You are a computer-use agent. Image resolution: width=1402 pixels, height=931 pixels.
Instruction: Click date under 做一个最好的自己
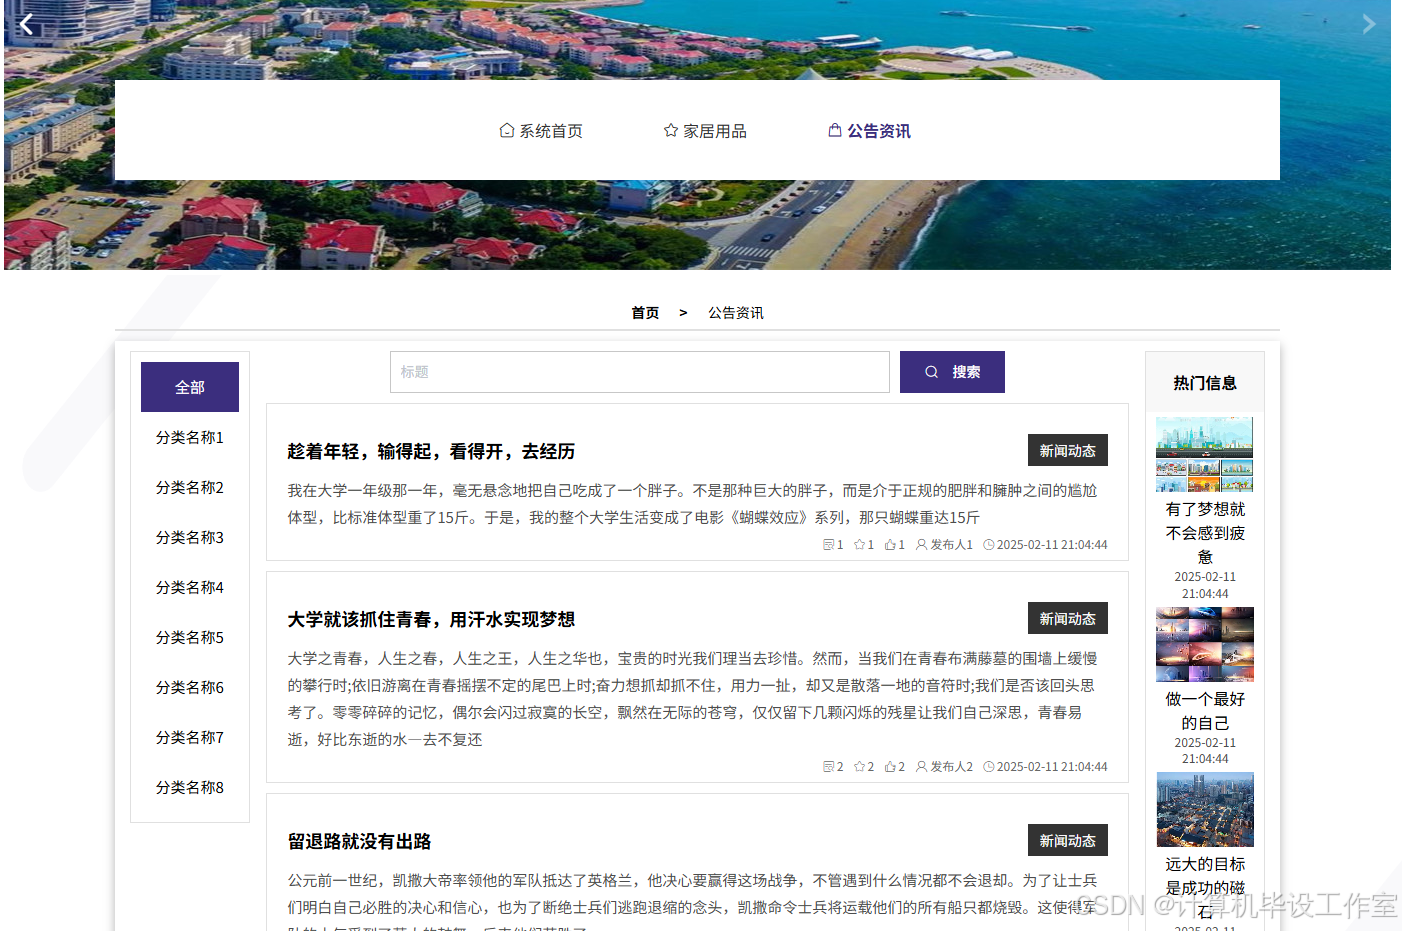(1205, 751)
